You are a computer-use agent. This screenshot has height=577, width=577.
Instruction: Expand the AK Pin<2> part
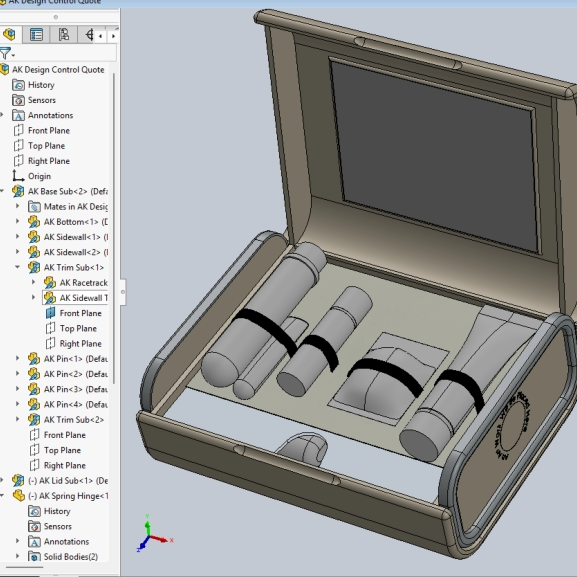coord(17,374)
